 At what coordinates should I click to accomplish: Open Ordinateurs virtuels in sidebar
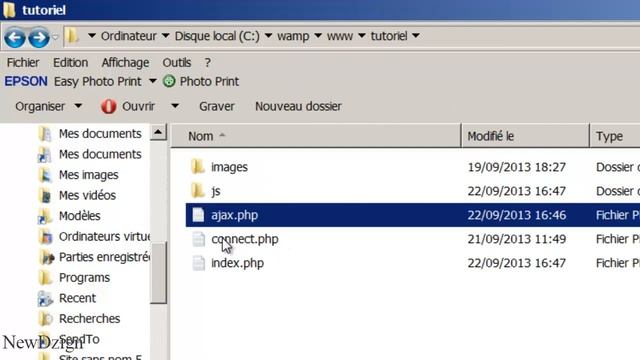click(104, 236)
